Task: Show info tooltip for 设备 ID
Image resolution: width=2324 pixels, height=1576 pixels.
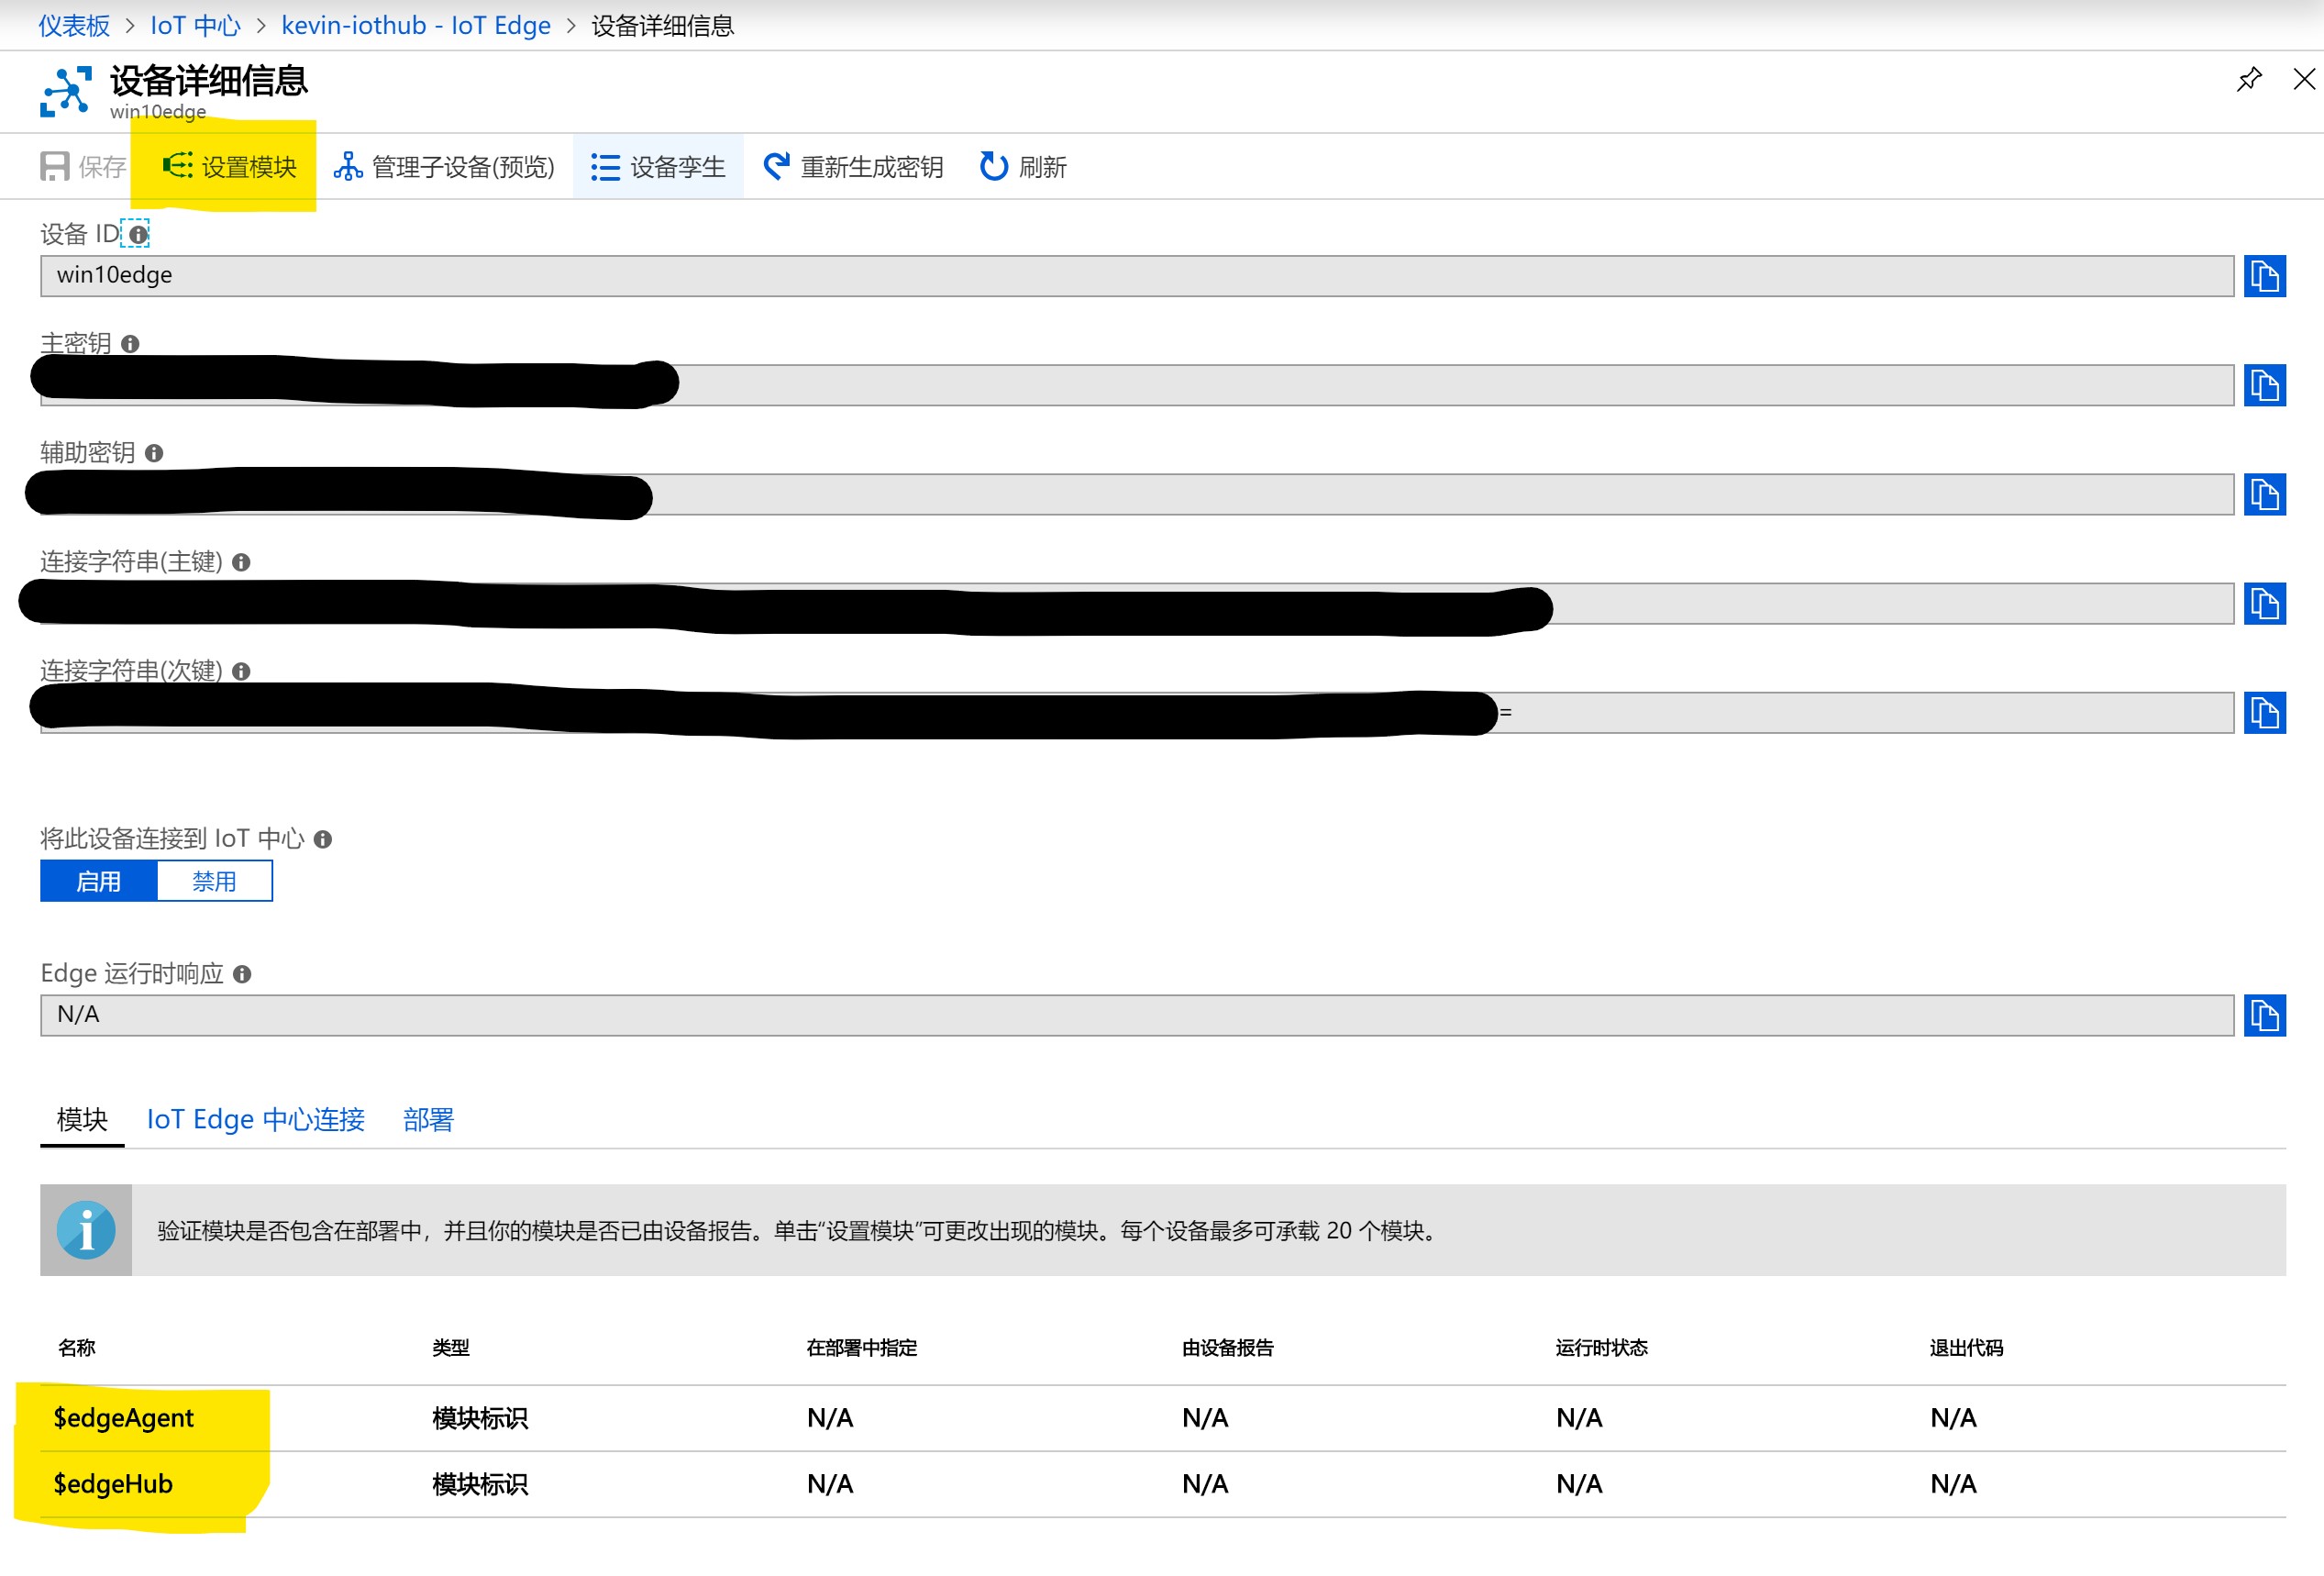Action: coord(138,234)
